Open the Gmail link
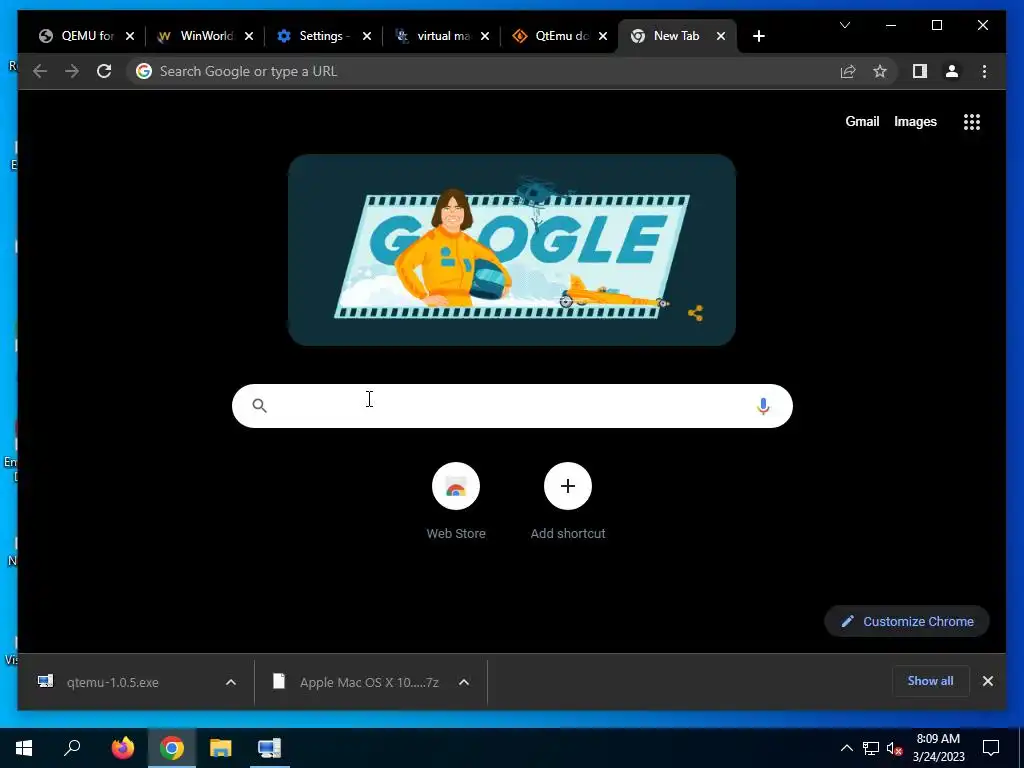Image resolution: width=1024 pixels, height=768 pixels. pyautogui.click(x=862, y=121)
